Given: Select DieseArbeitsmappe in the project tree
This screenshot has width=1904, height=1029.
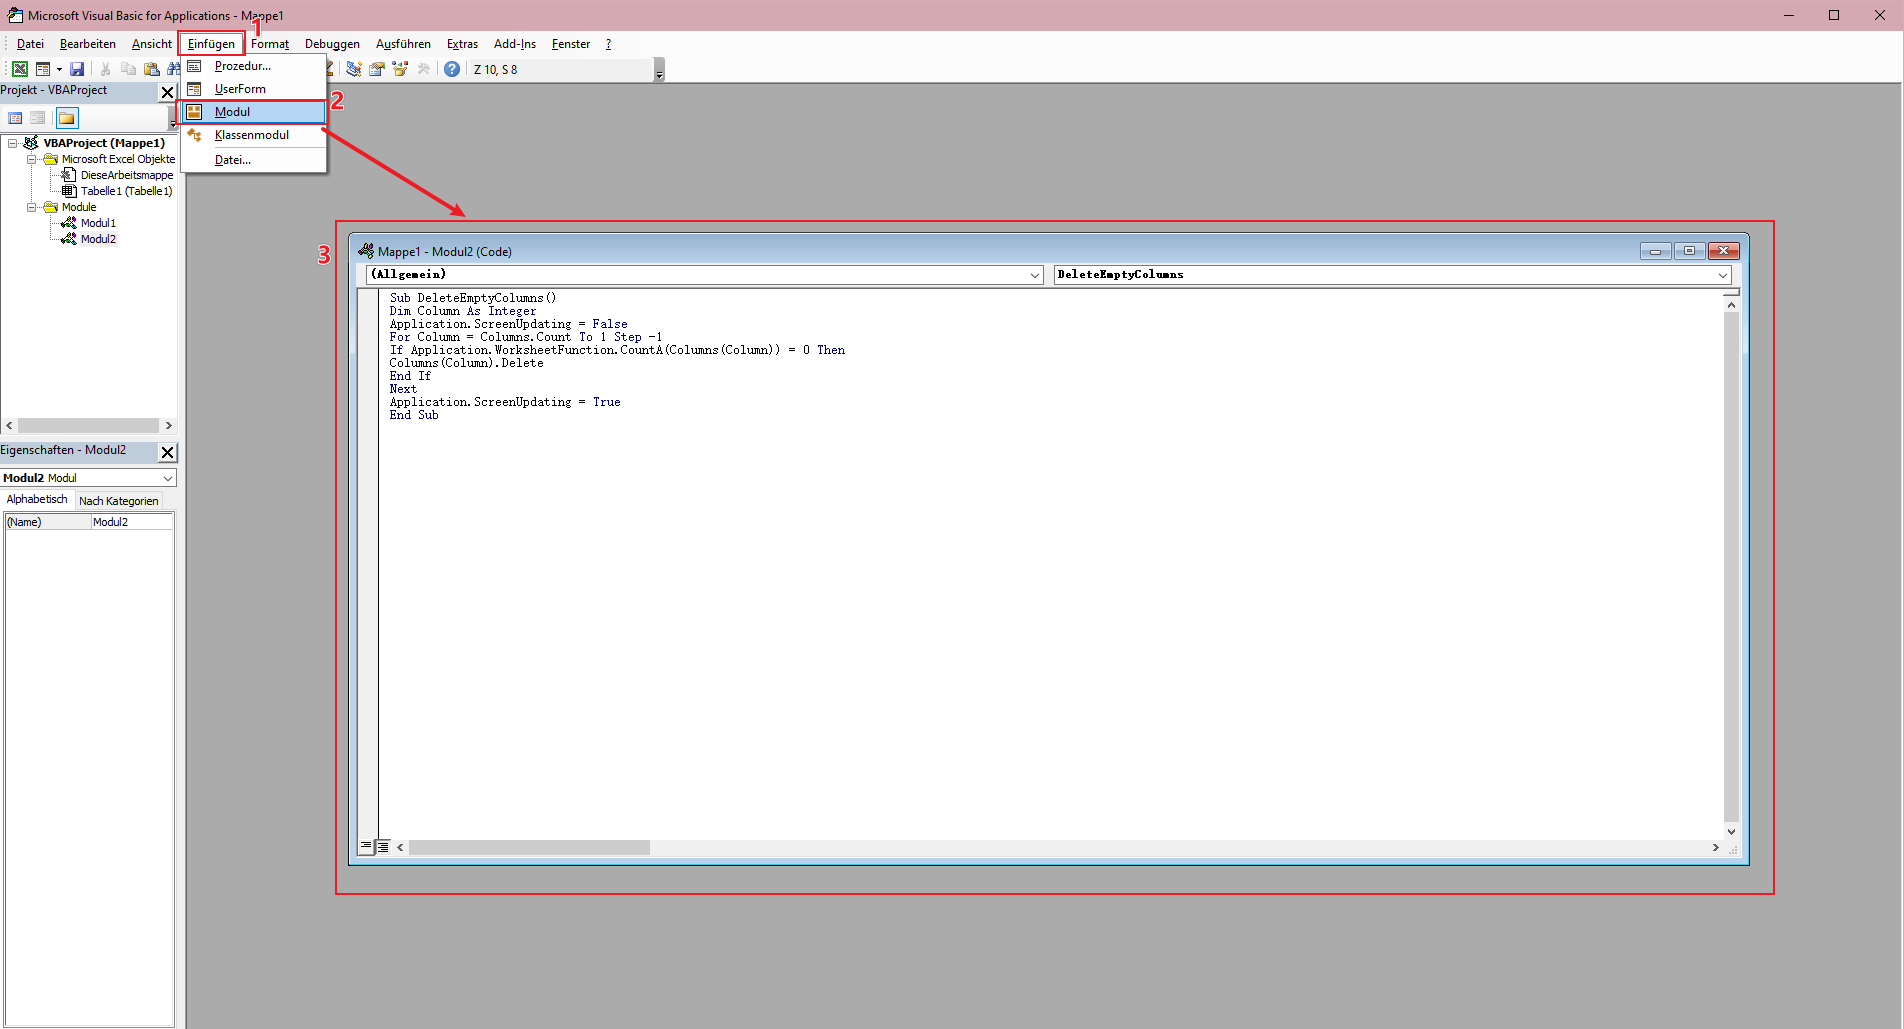Looking at the screenshot, I should [x=127, y=175].
